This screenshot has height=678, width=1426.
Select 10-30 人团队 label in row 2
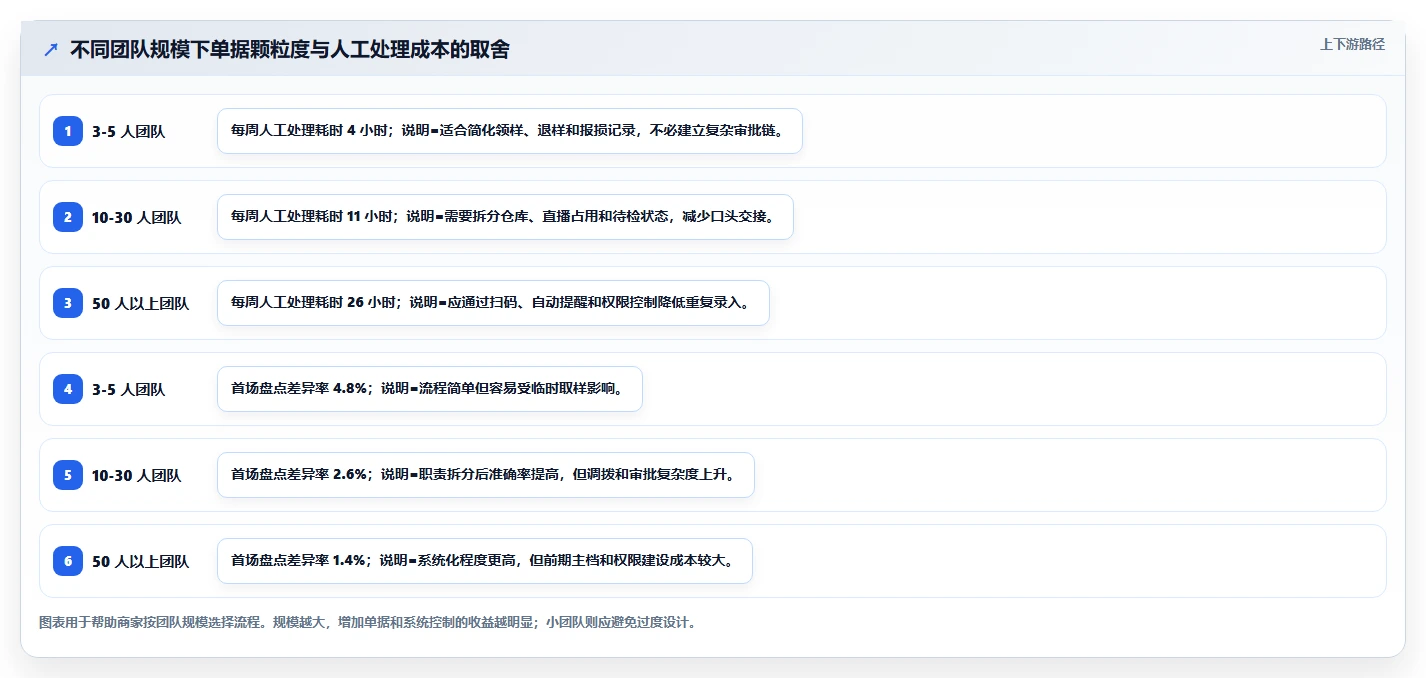(x=137, y=217)
